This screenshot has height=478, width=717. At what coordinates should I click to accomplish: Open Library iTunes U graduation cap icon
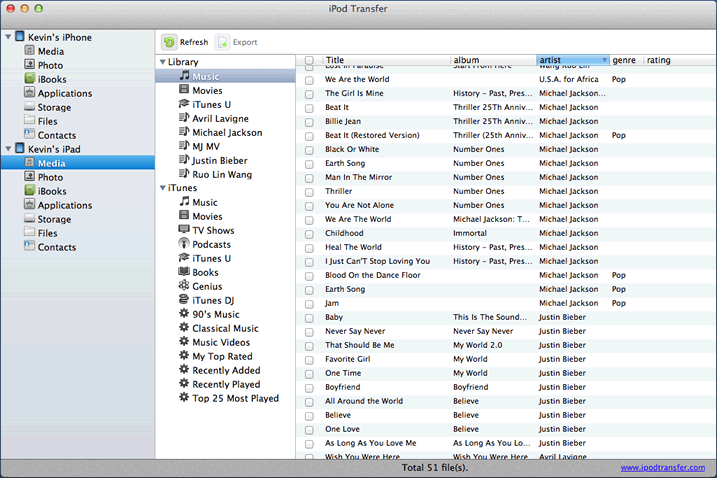(x=184, y=104)
